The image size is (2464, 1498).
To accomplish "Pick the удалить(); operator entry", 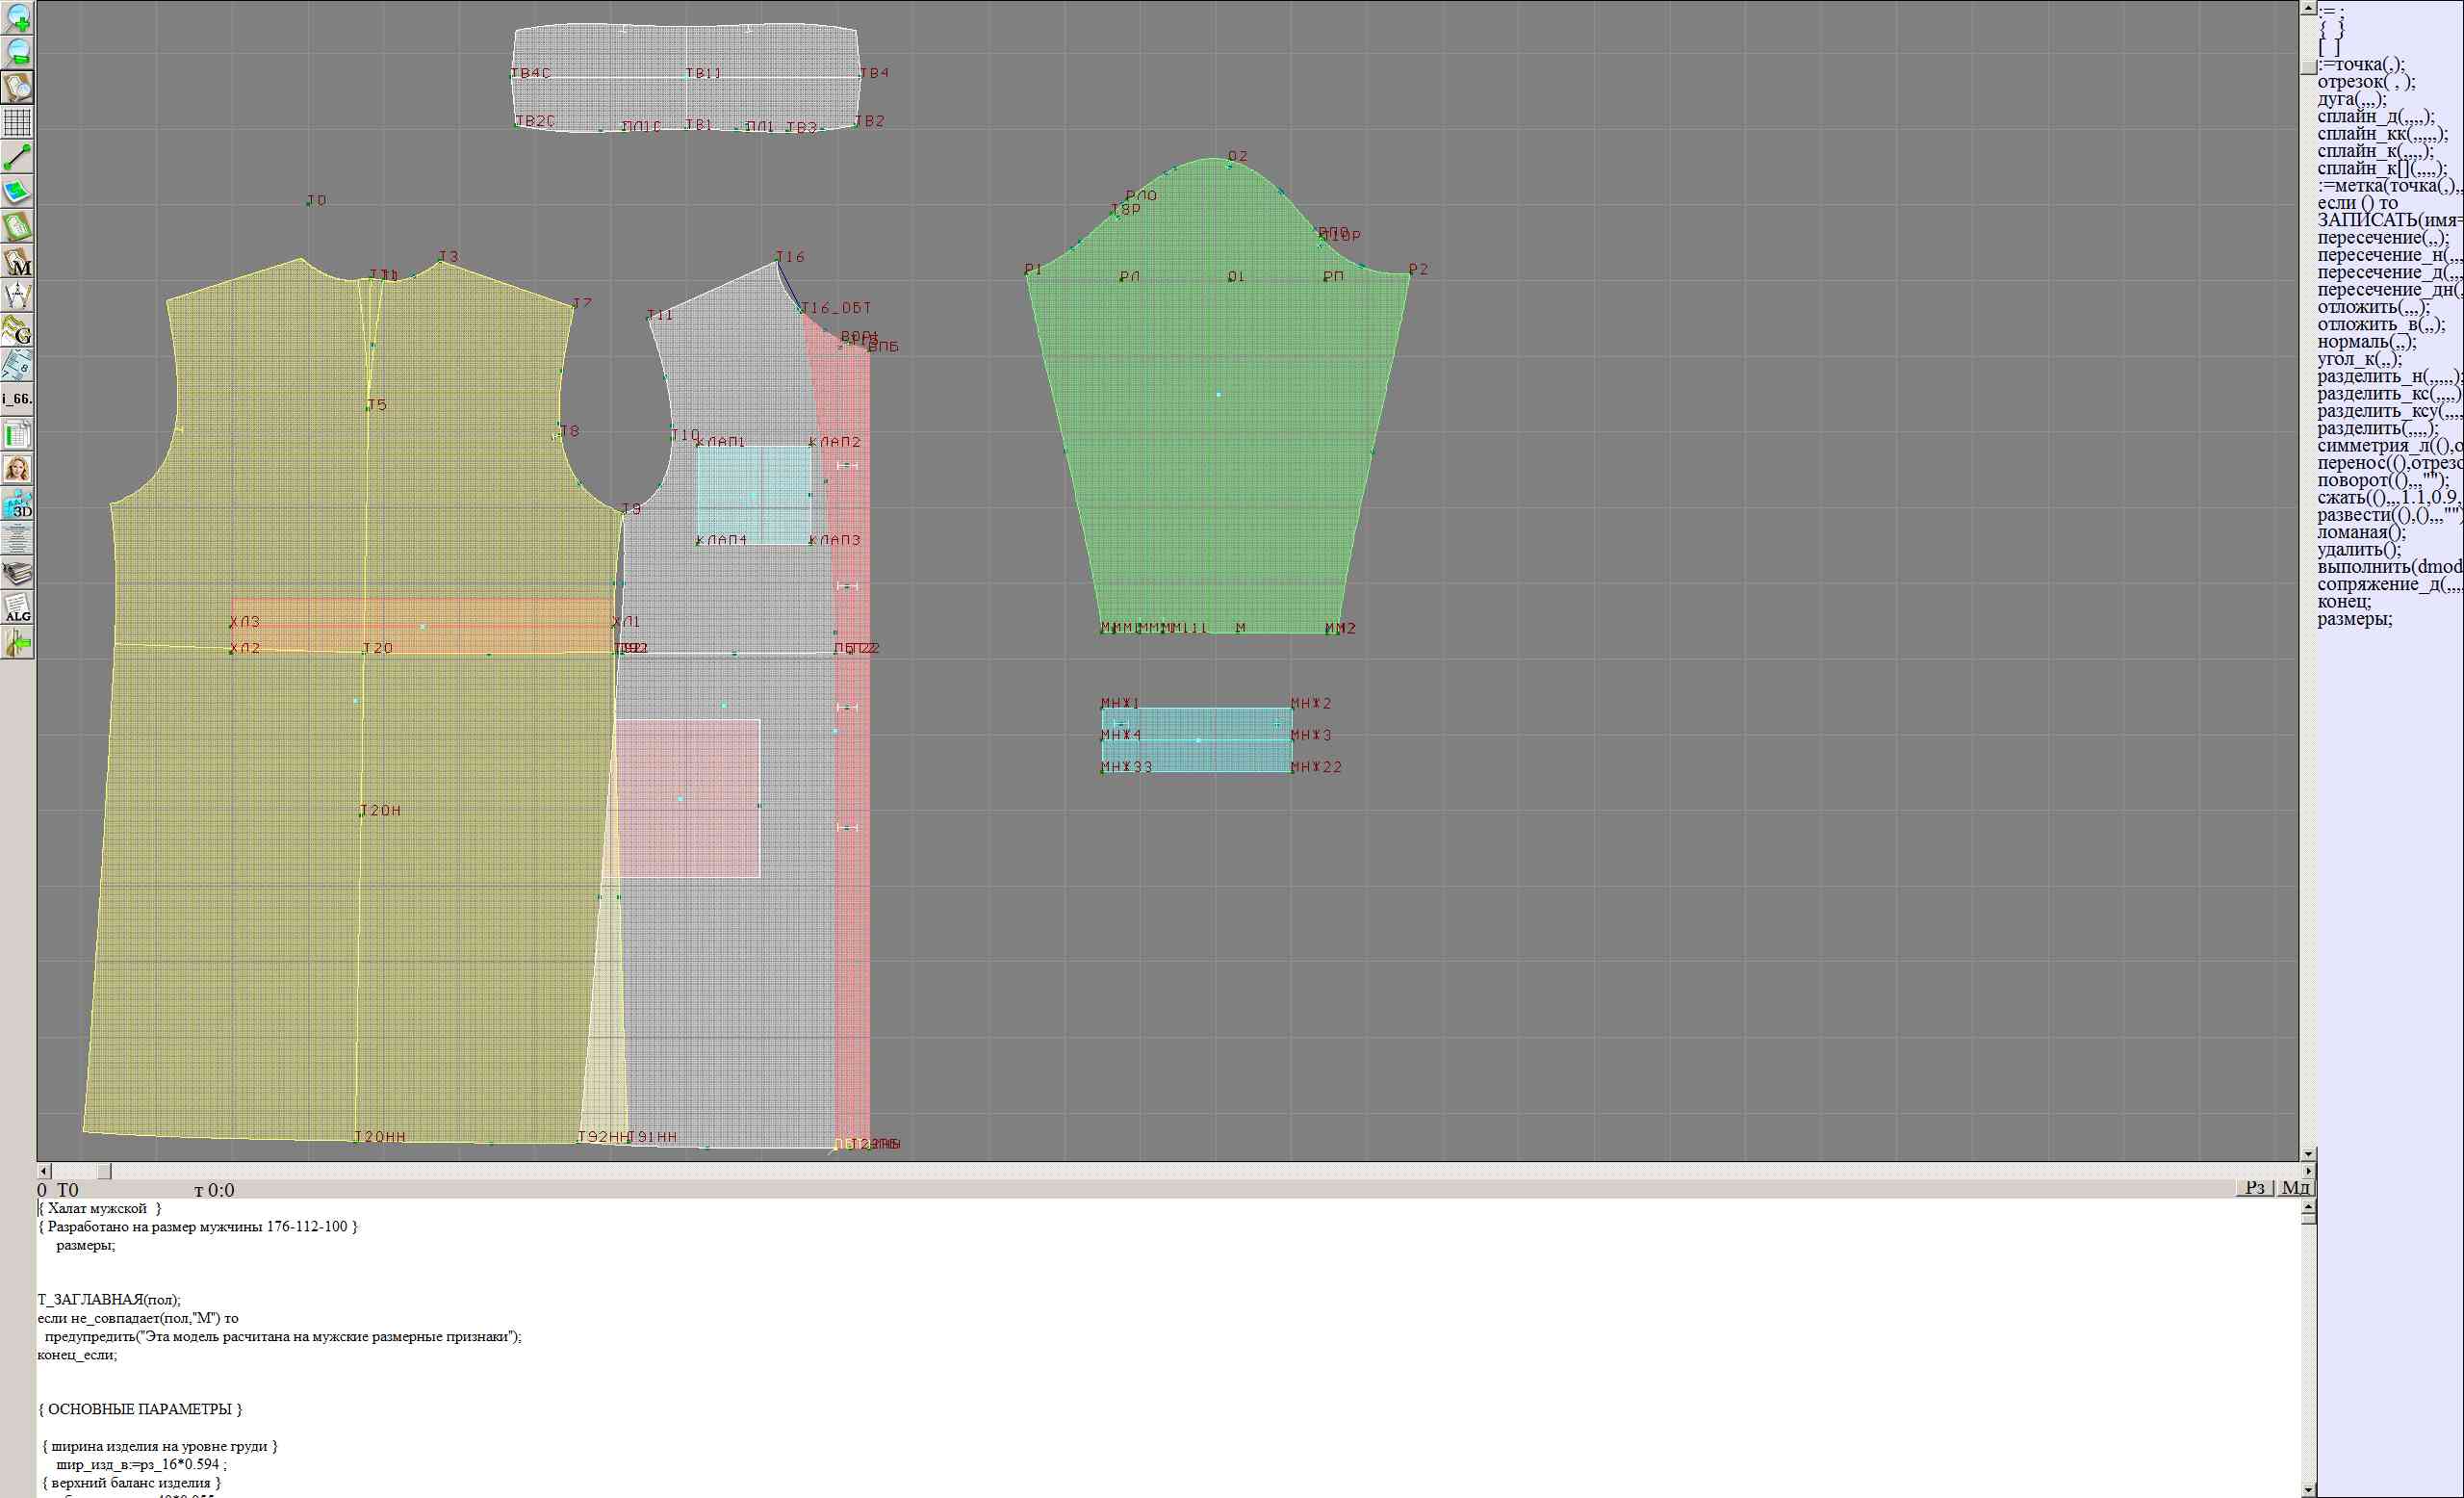I will point(2359,549).
